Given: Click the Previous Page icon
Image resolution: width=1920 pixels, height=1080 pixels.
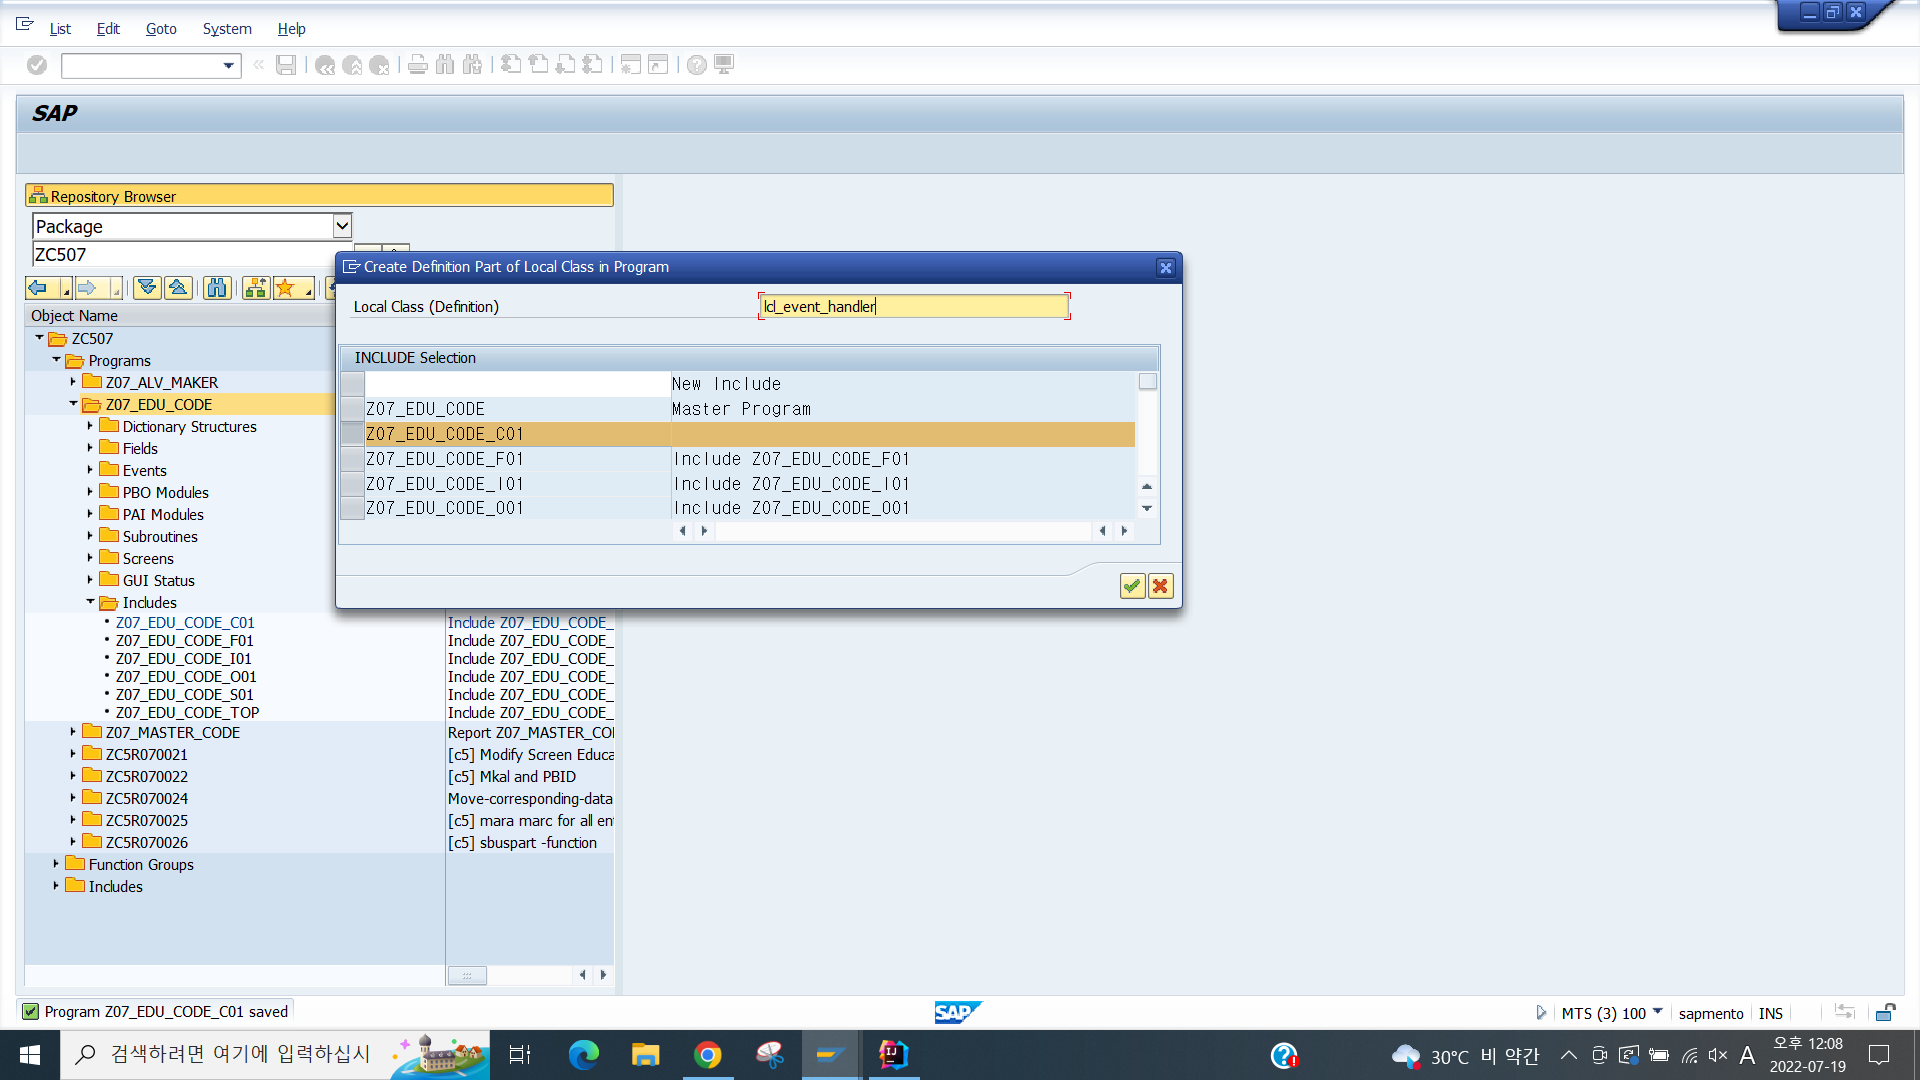Looking at the screenshot, I should [x=538, y=65].
